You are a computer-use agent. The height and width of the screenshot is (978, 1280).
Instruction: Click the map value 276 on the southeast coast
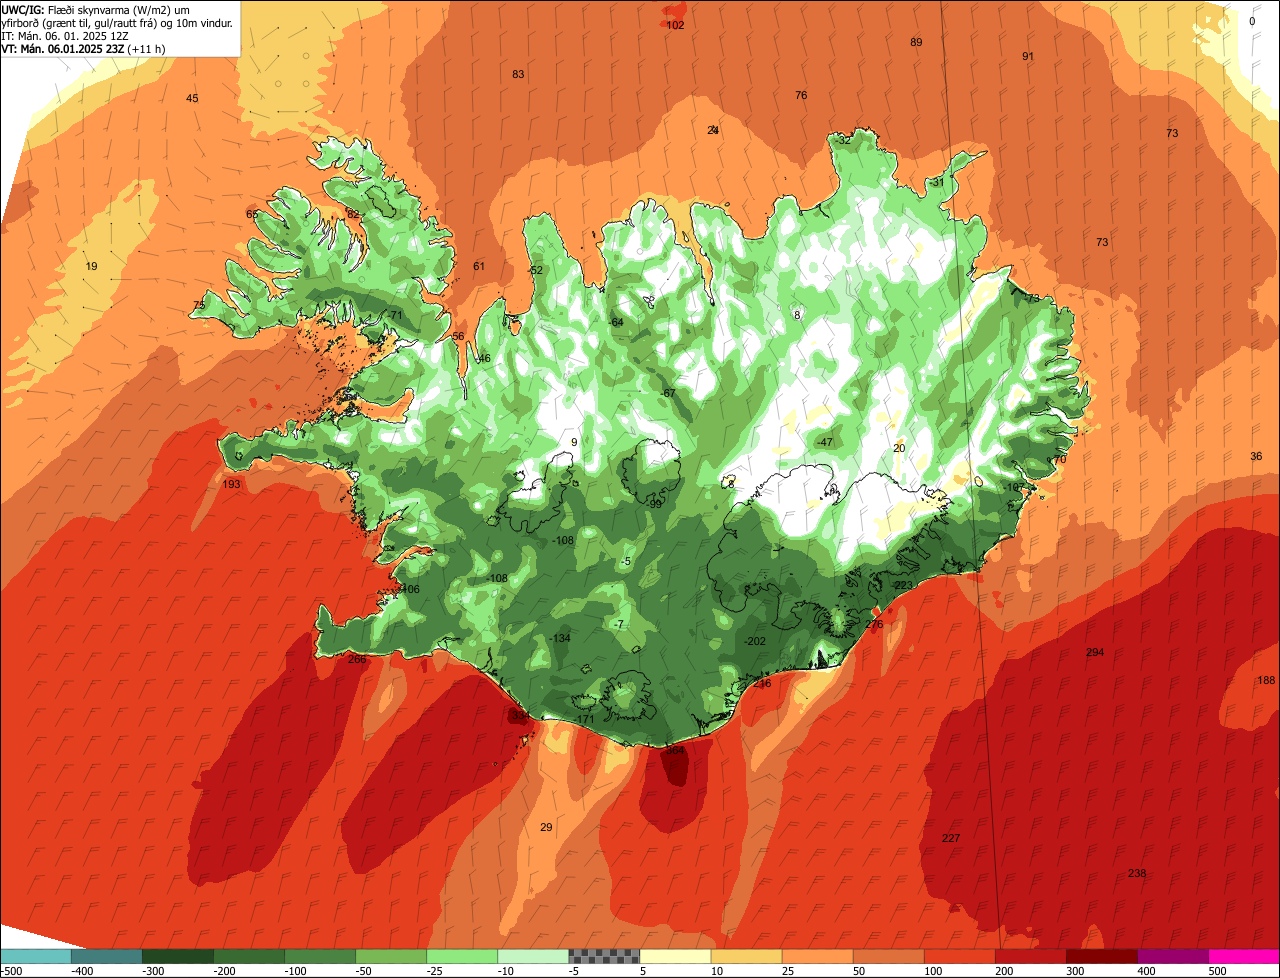(x=874, y=624)
